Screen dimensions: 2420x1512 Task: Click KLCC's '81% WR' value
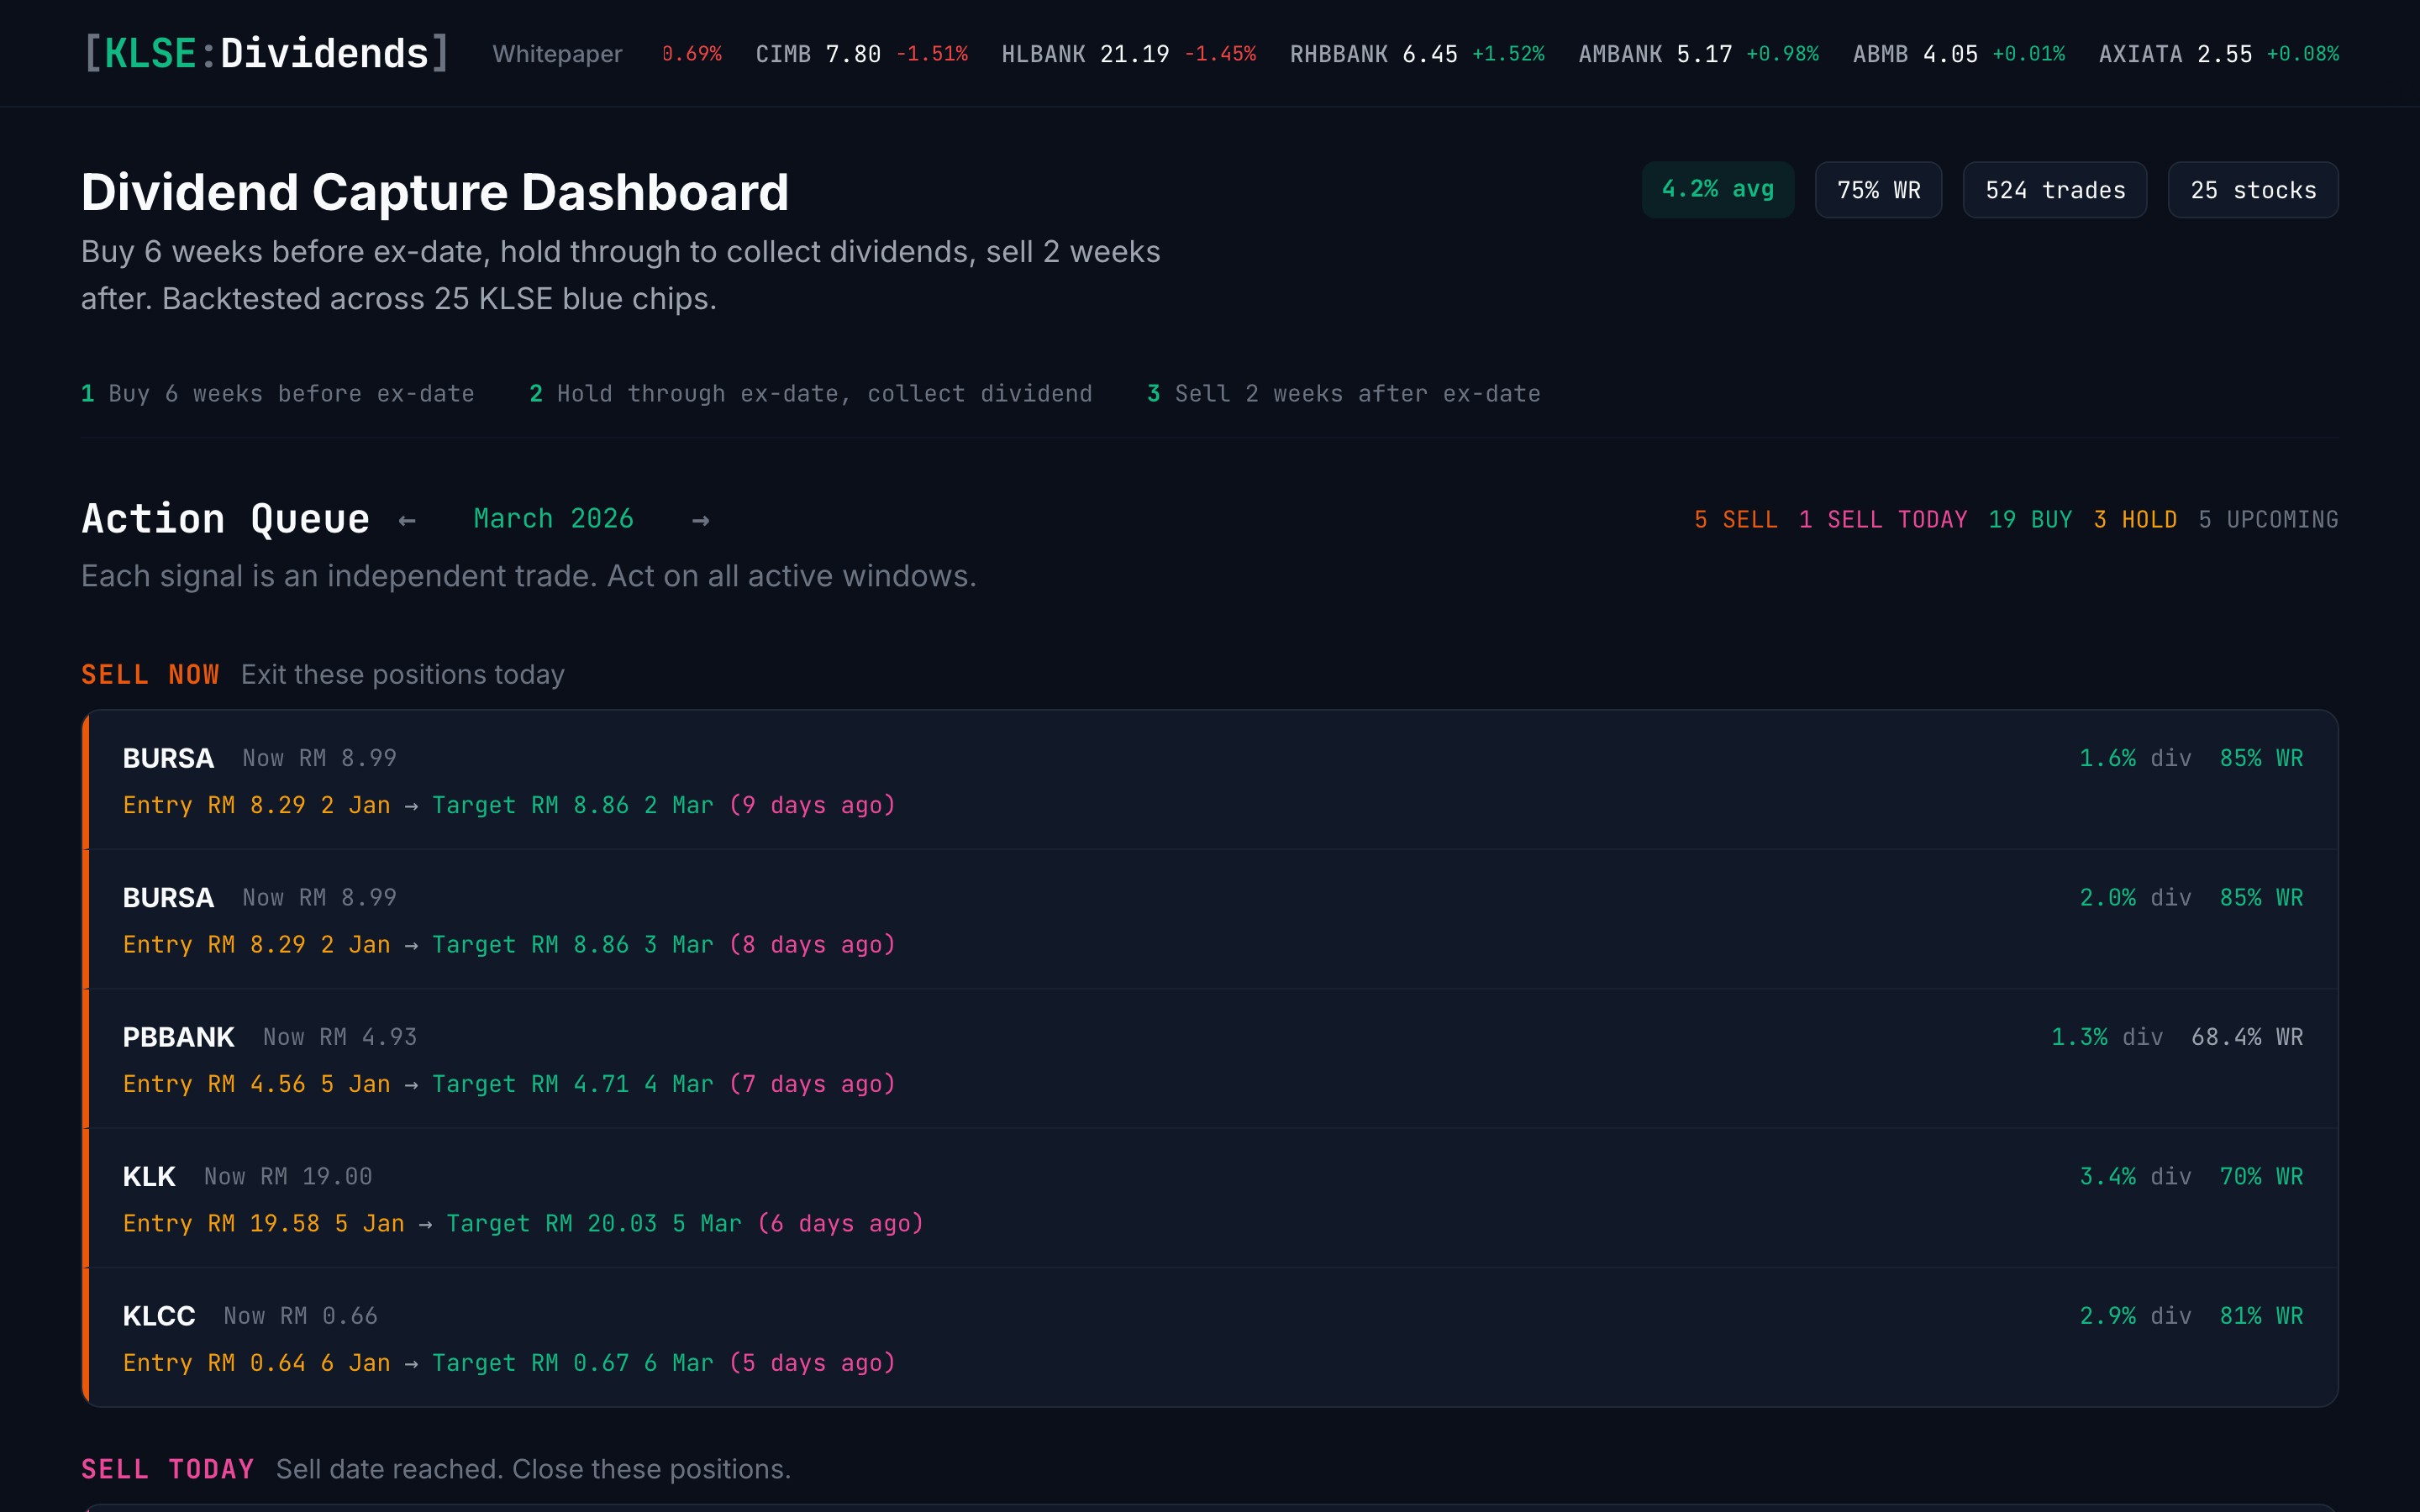point(2262,1316)
